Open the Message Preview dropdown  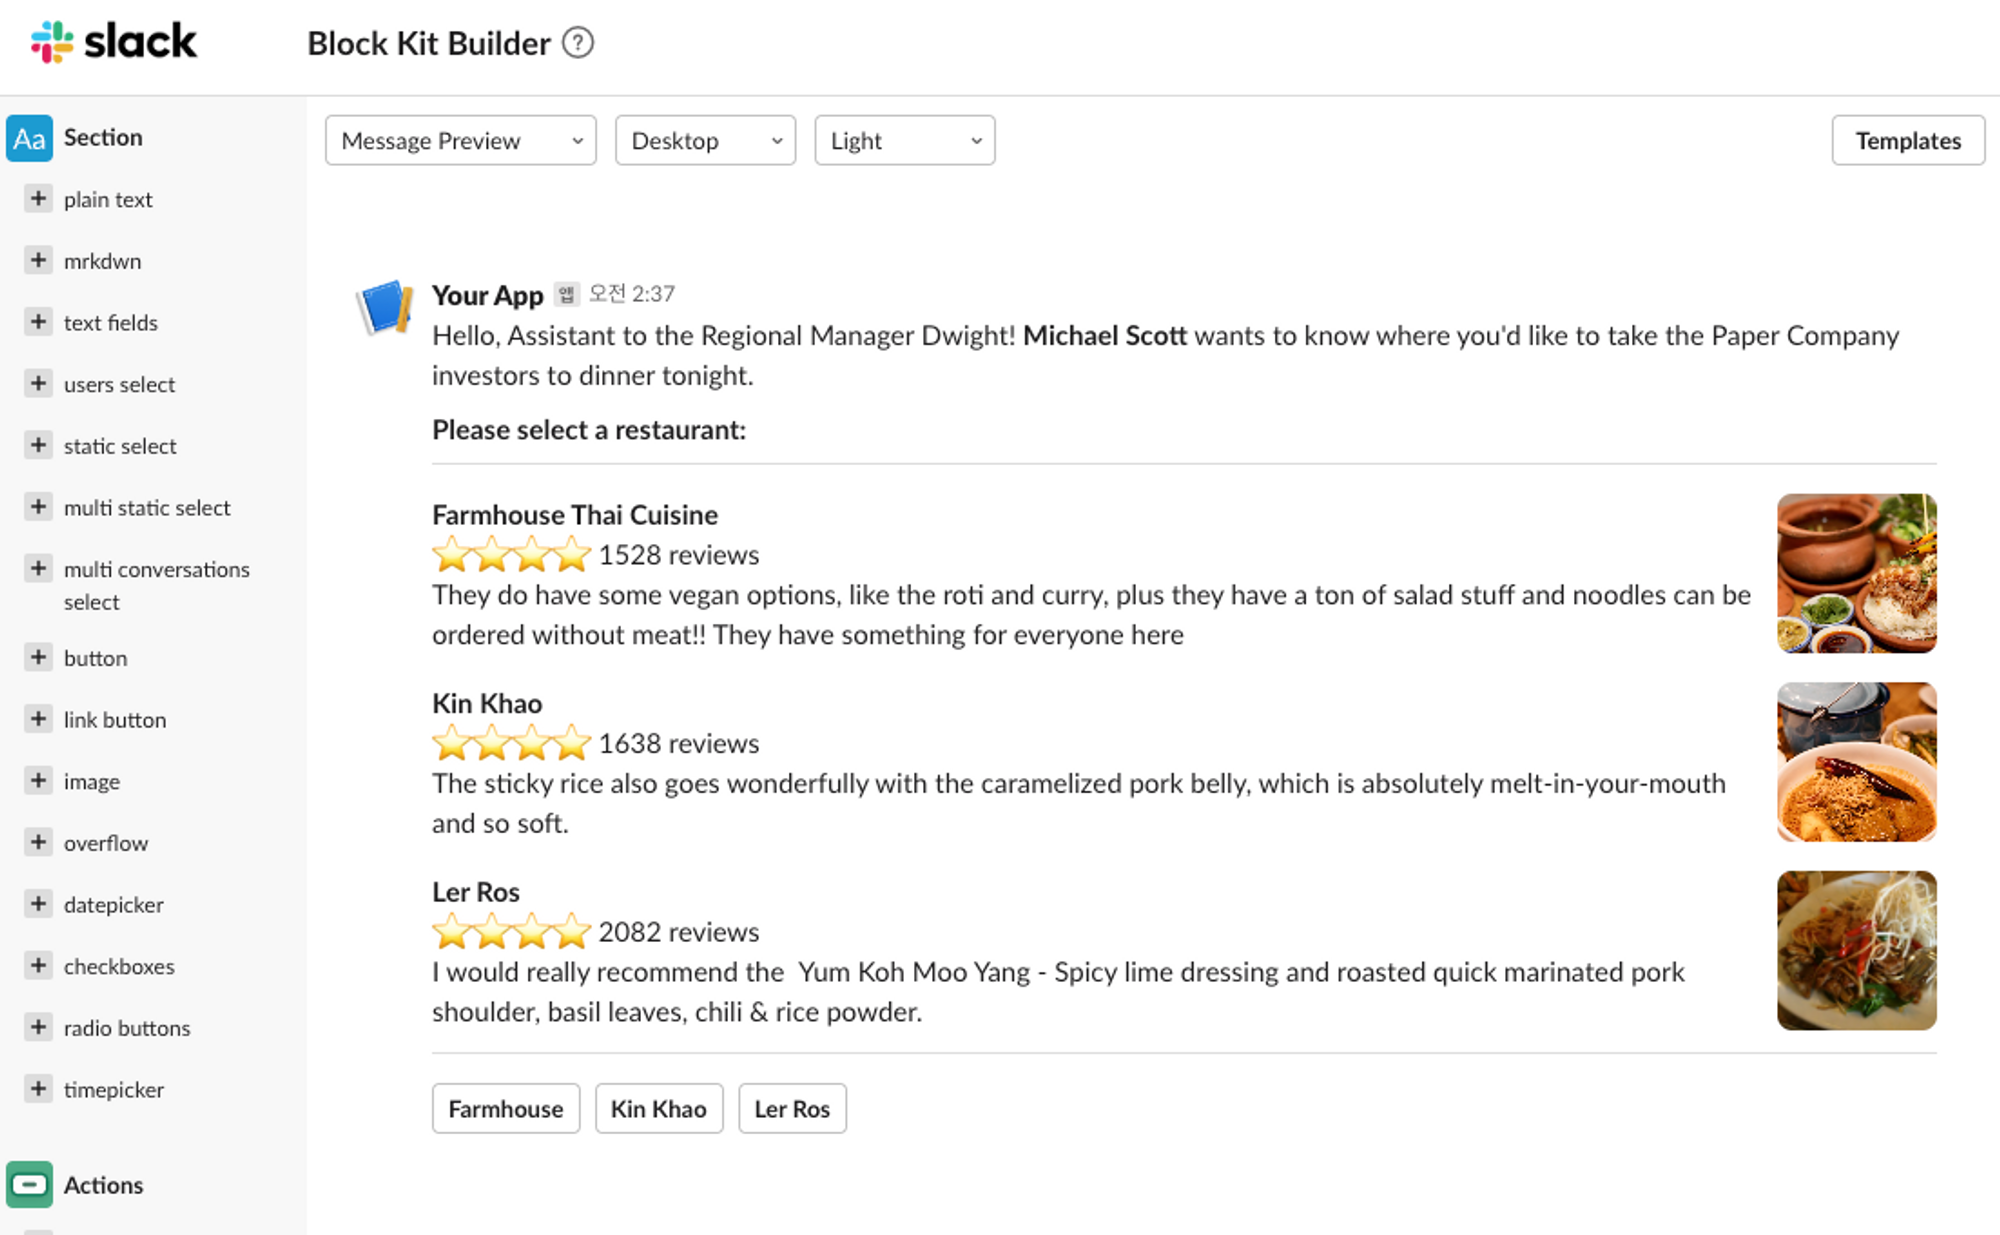[460, 141]
